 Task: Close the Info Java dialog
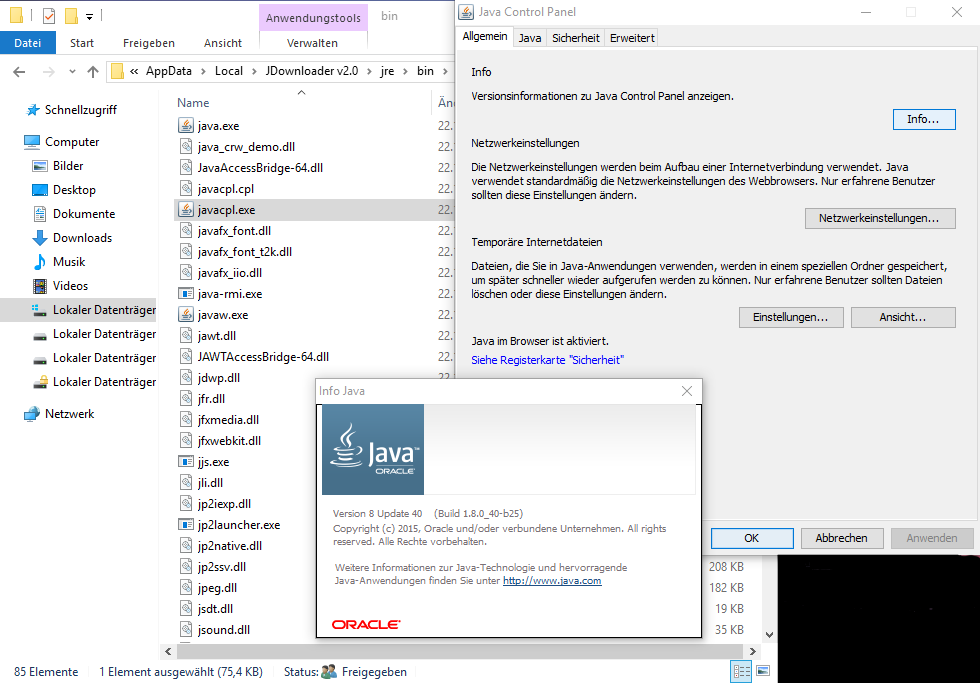[x=687, y=391]
